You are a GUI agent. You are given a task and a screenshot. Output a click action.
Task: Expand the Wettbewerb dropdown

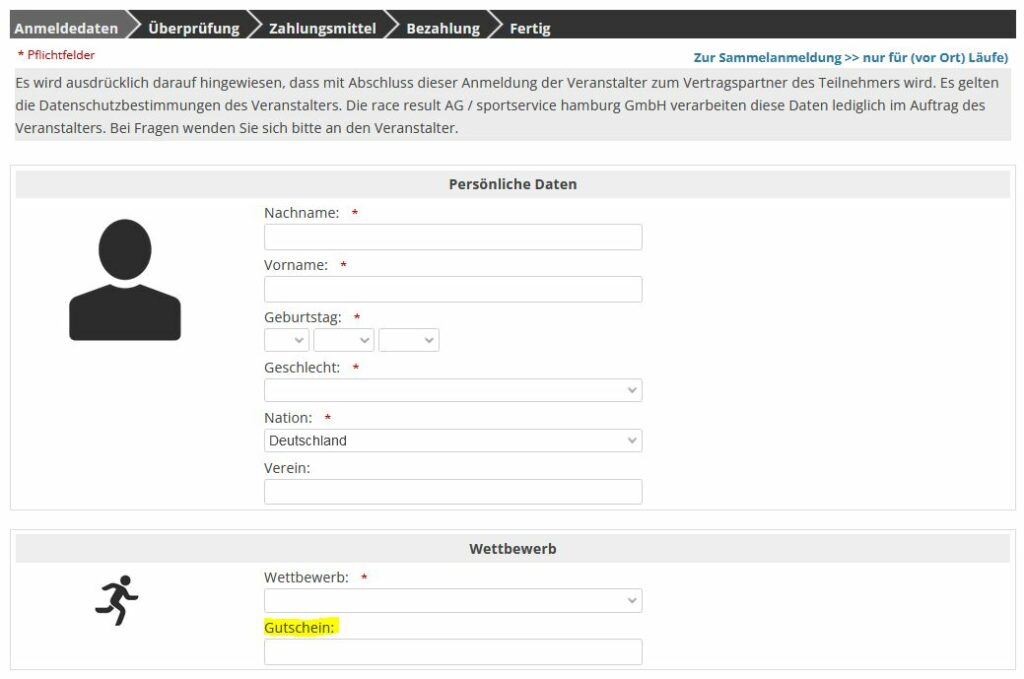453,601
